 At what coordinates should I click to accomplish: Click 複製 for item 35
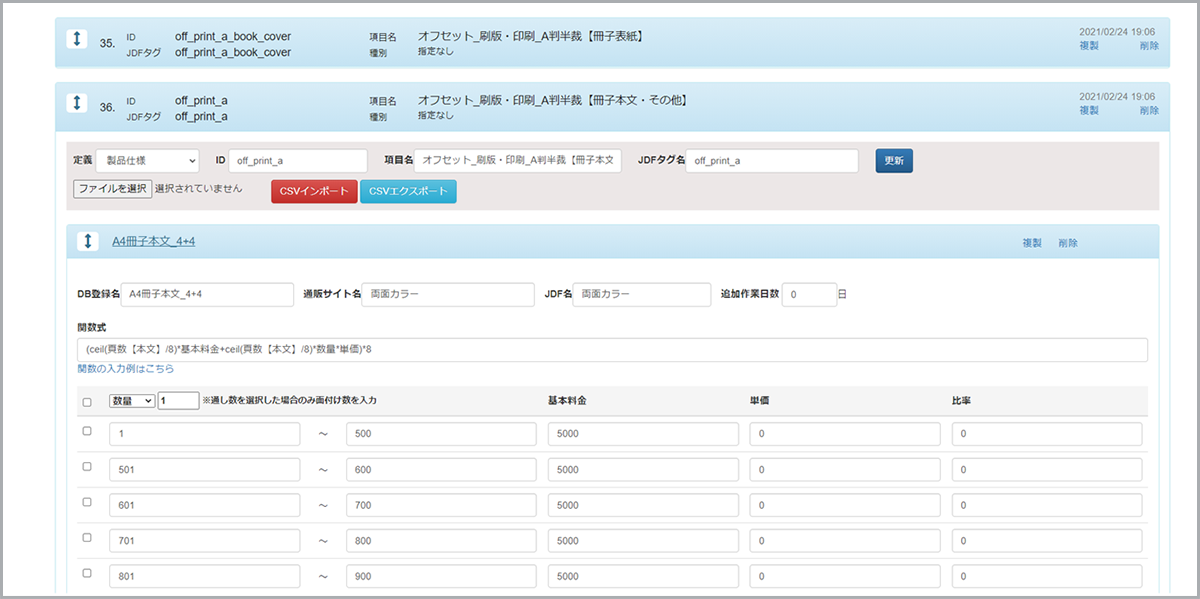pos(1089,46)
